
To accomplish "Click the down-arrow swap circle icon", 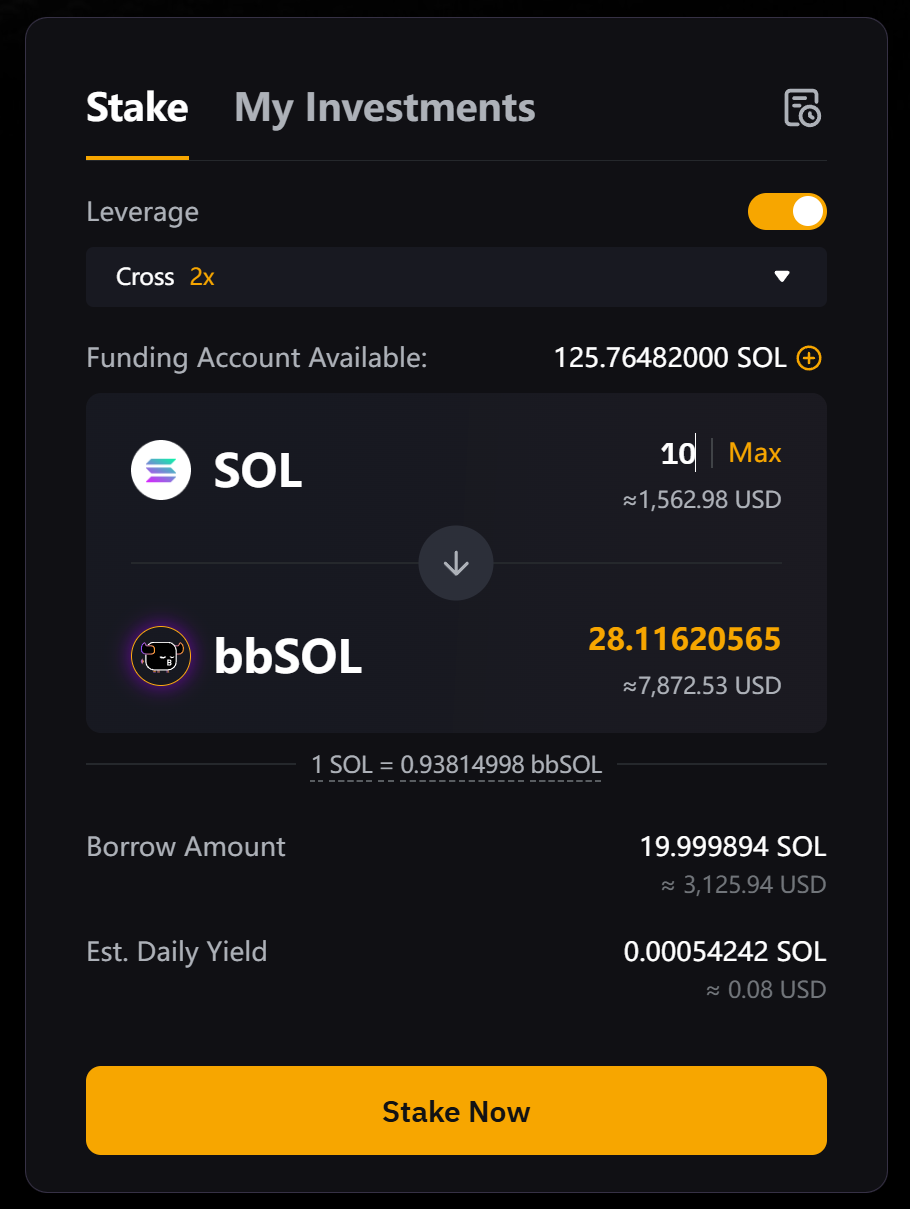I will [x=456, y=563].
